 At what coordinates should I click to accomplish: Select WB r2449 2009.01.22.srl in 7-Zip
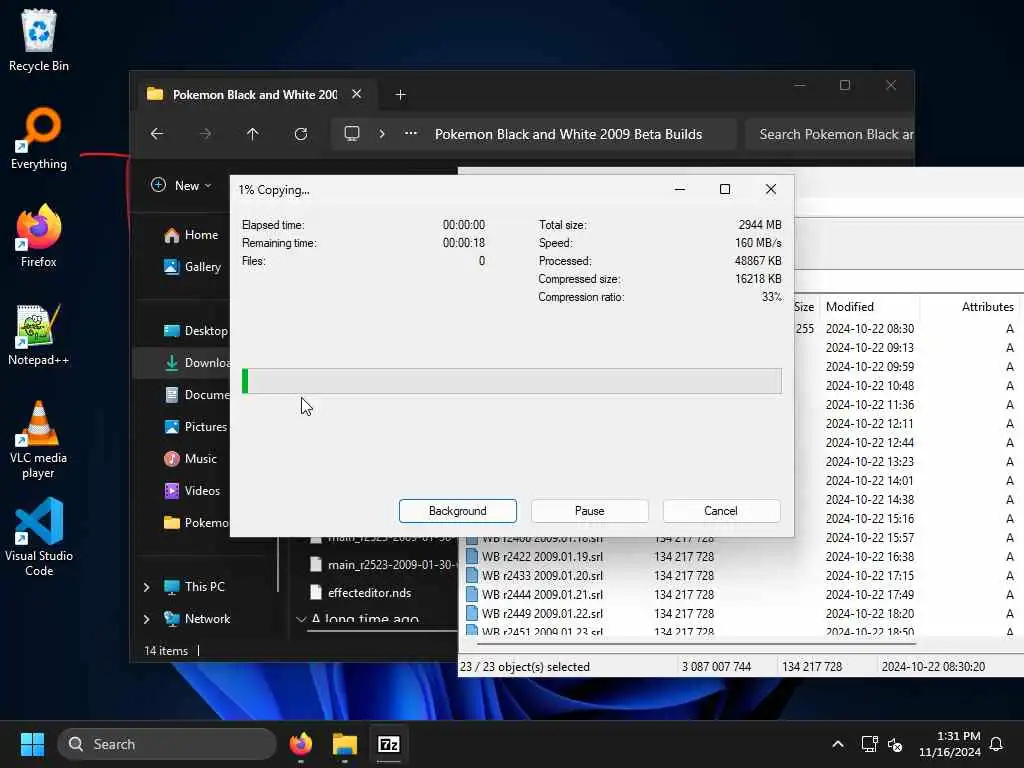[535, 613]
